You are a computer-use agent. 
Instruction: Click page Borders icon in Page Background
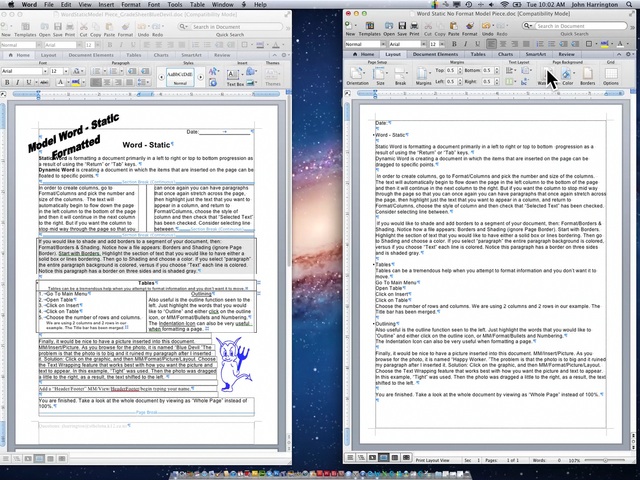(587, 73)
